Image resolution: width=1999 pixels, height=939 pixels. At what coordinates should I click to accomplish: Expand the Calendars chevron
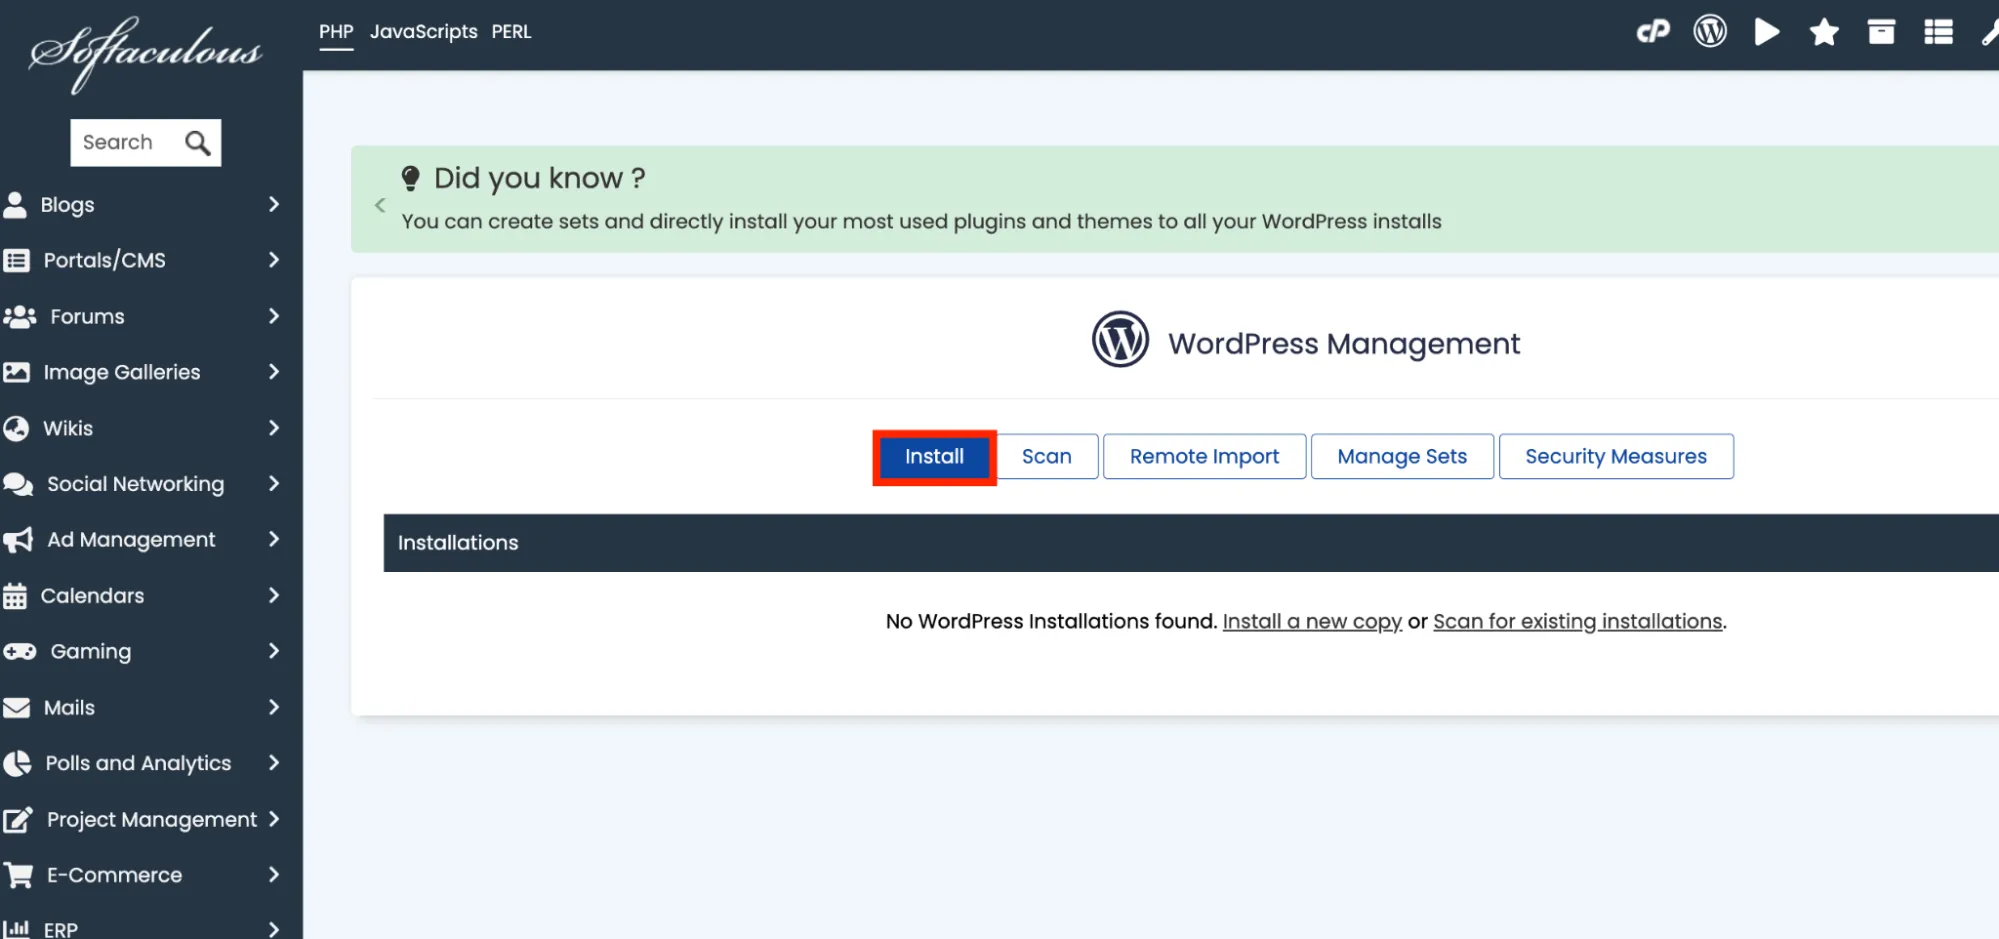click(274, 596)
